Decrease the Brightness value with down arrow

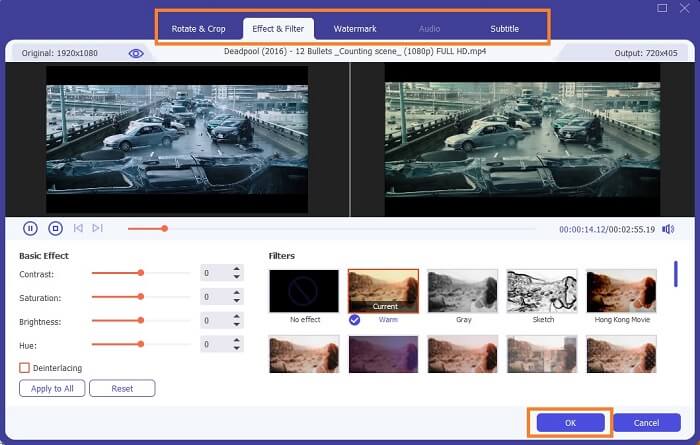pos(237,324)
